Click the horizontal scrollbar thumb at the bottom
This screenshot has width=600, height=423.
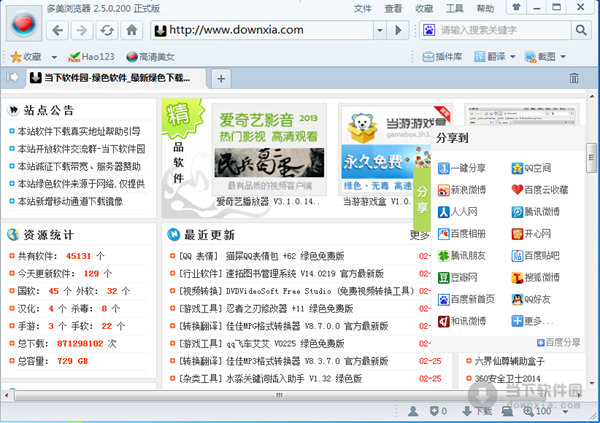279,395
